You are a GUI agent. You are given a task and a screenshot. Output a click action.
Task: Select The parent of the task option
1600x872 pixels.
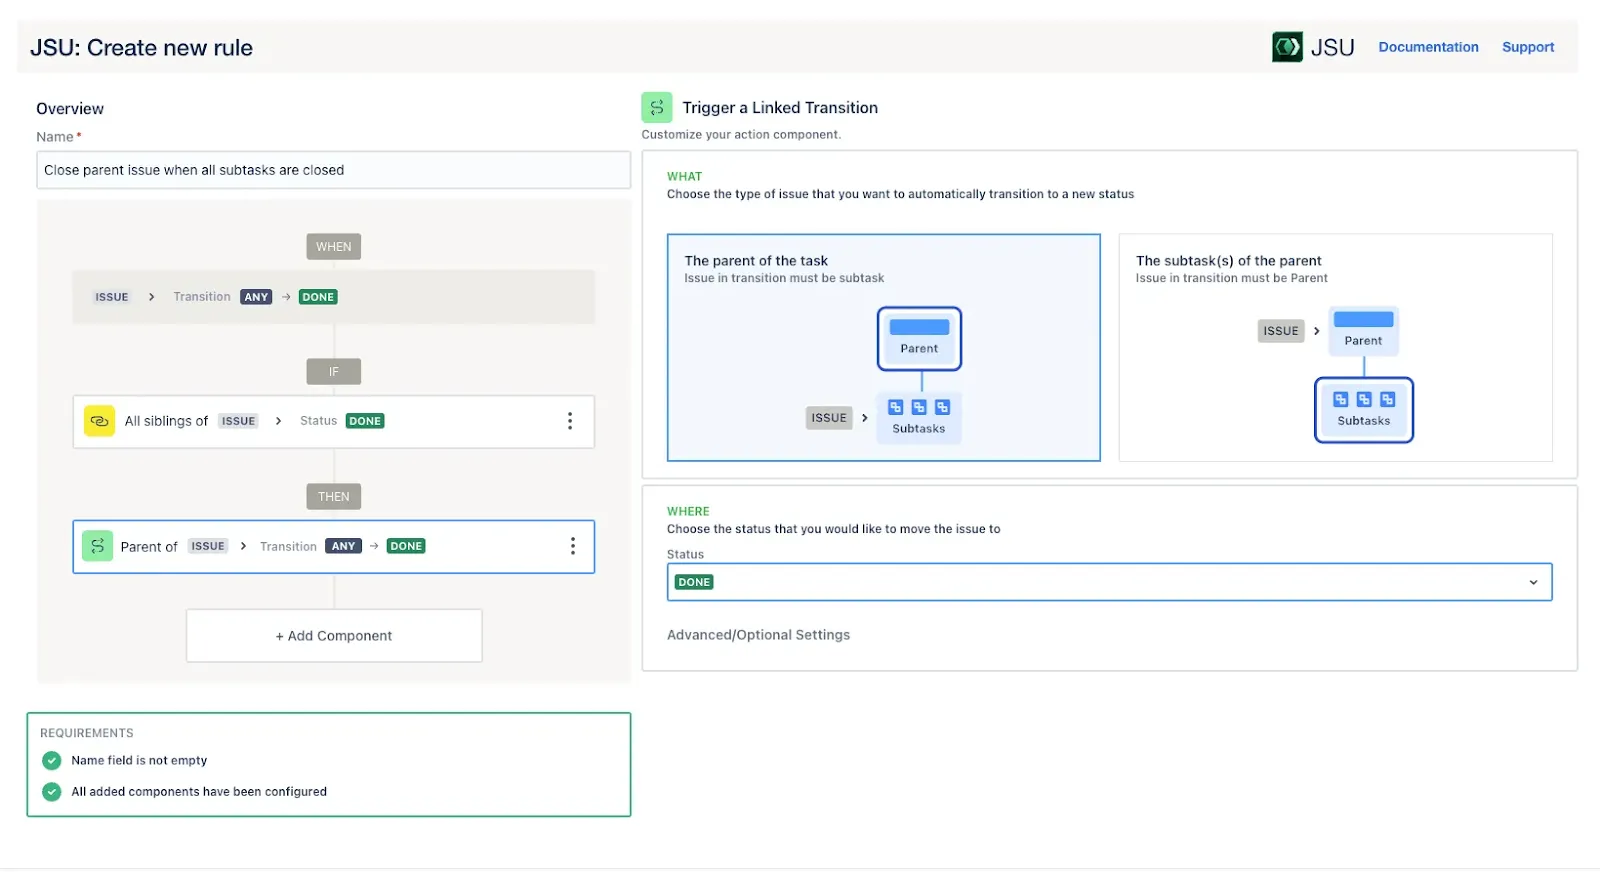click(884, 347)
